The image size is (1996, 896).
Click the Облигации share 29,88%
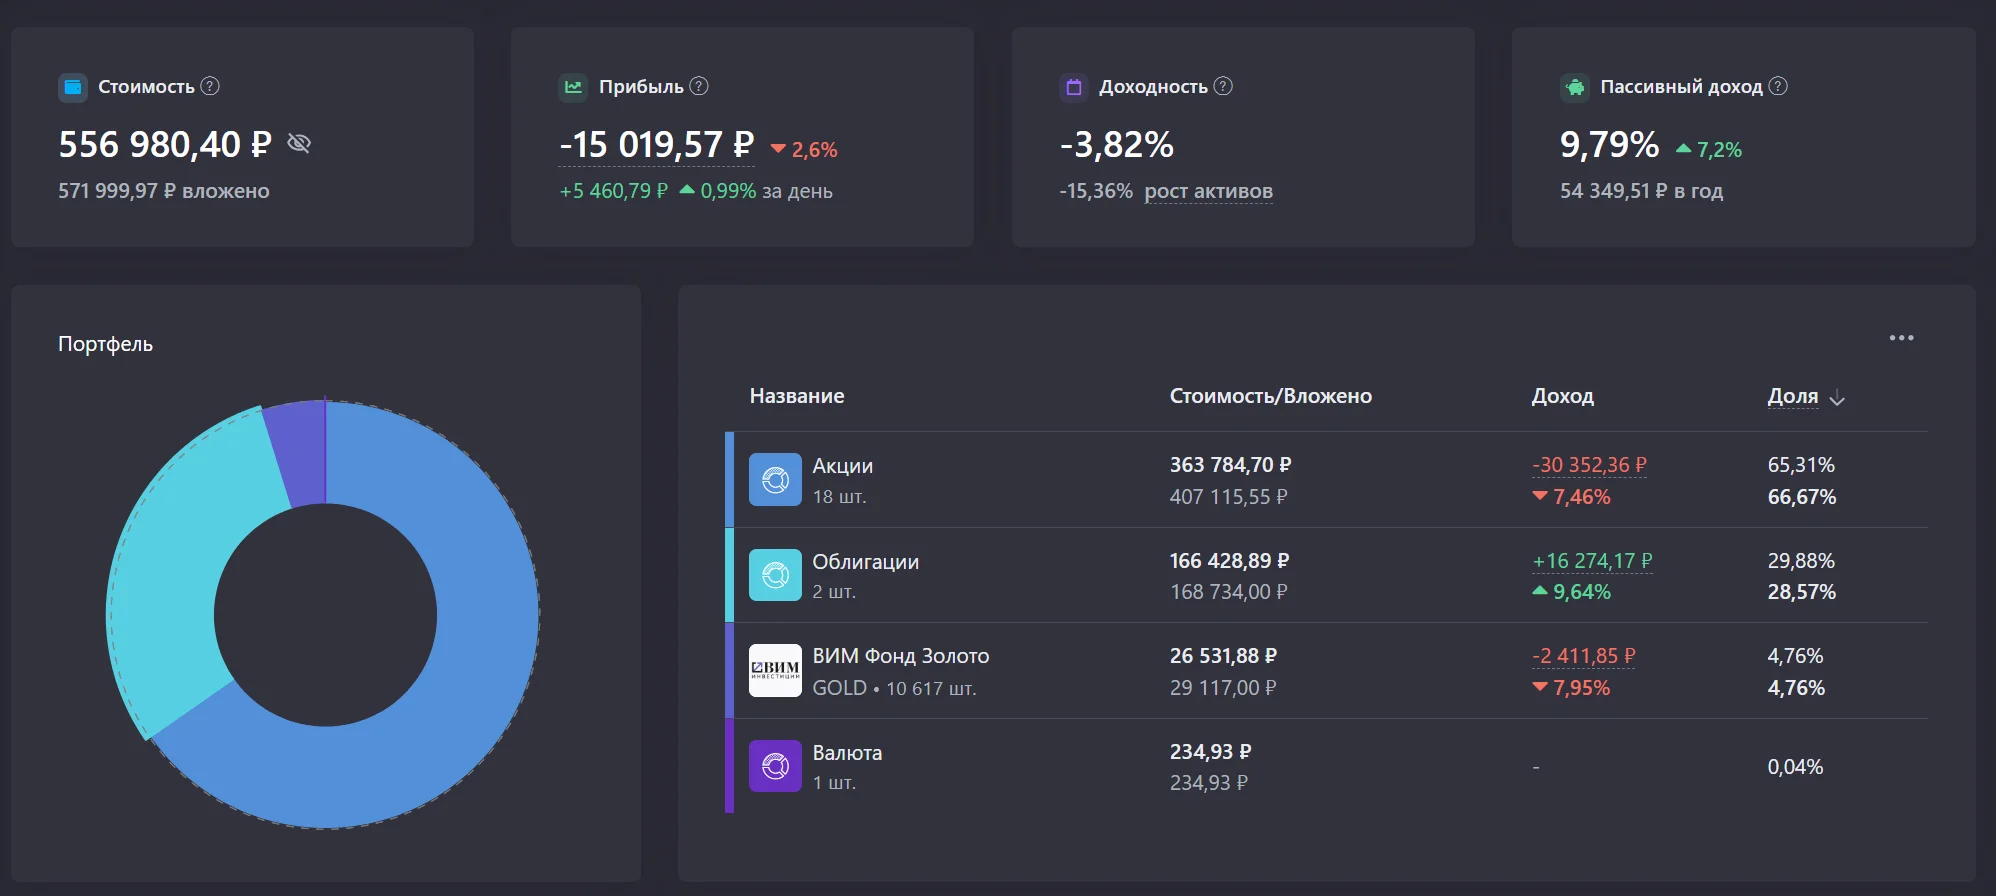pos(1801,561)
